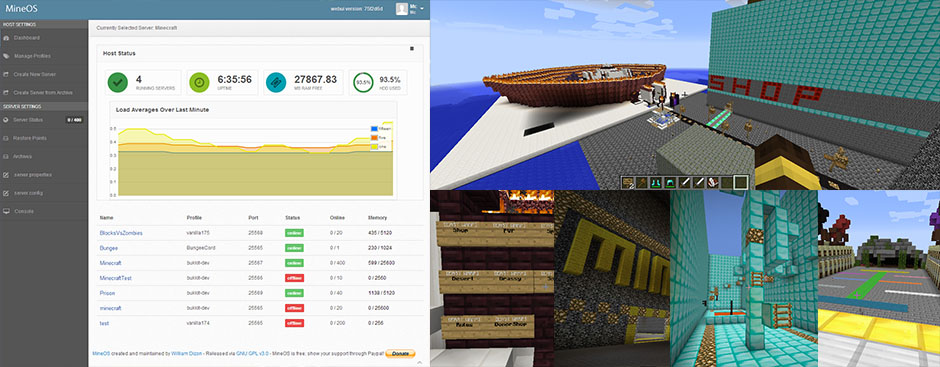Open the Dashboard sidebar item
Image resolution: width=940 pixels, height=367 pixels.
click(x=27, y=38)
